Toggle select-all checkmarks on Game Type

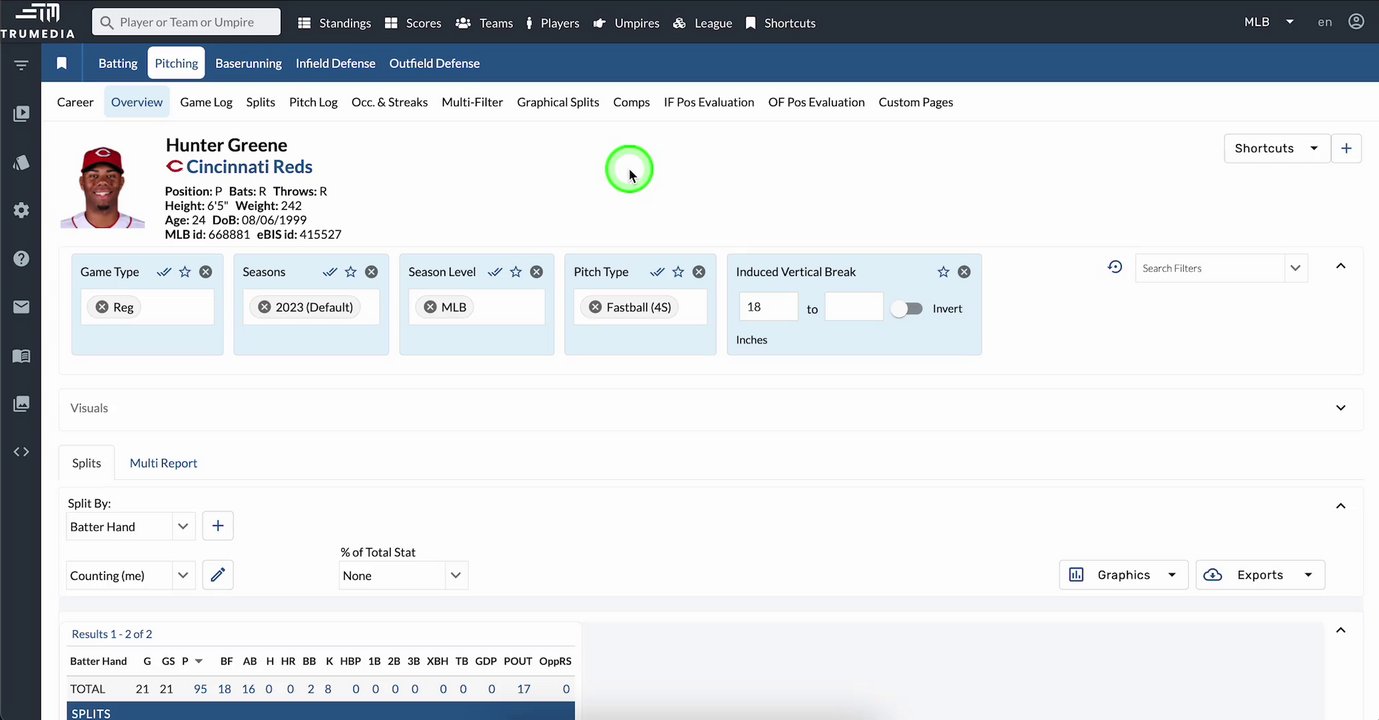tap(164, 272)
